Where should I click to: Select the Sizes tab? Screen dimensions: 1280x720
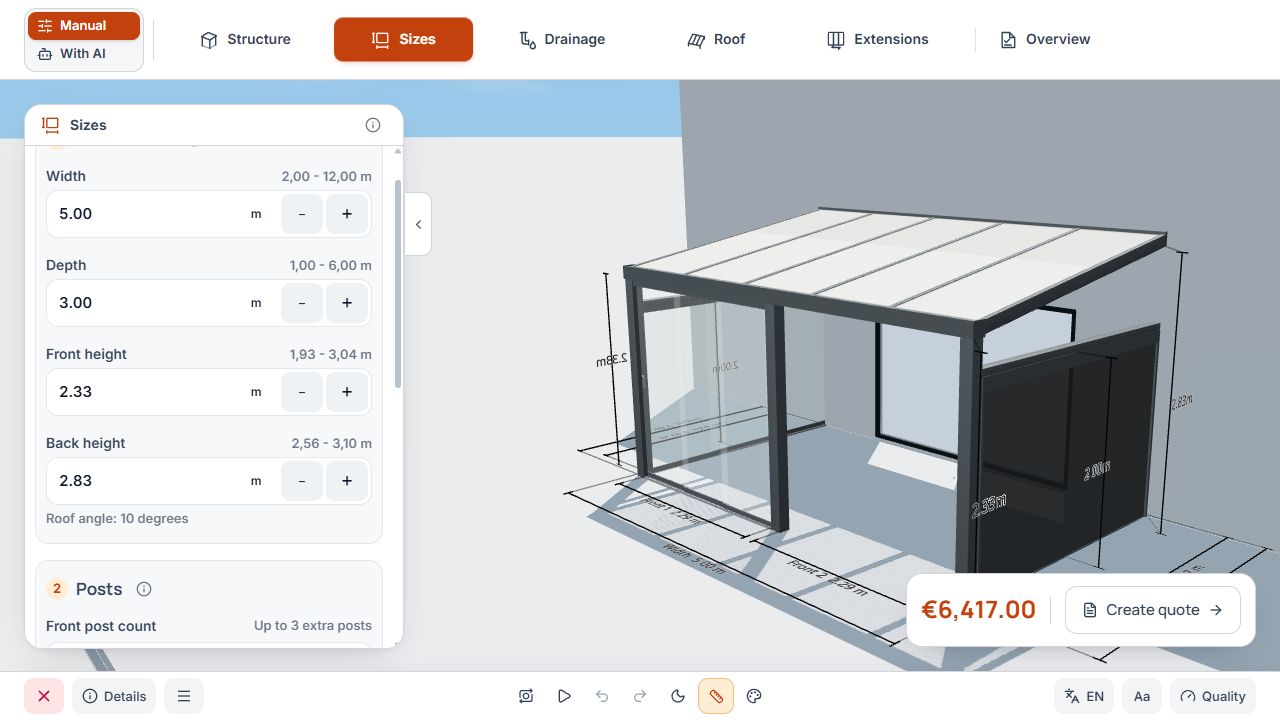tap(403, 39)
